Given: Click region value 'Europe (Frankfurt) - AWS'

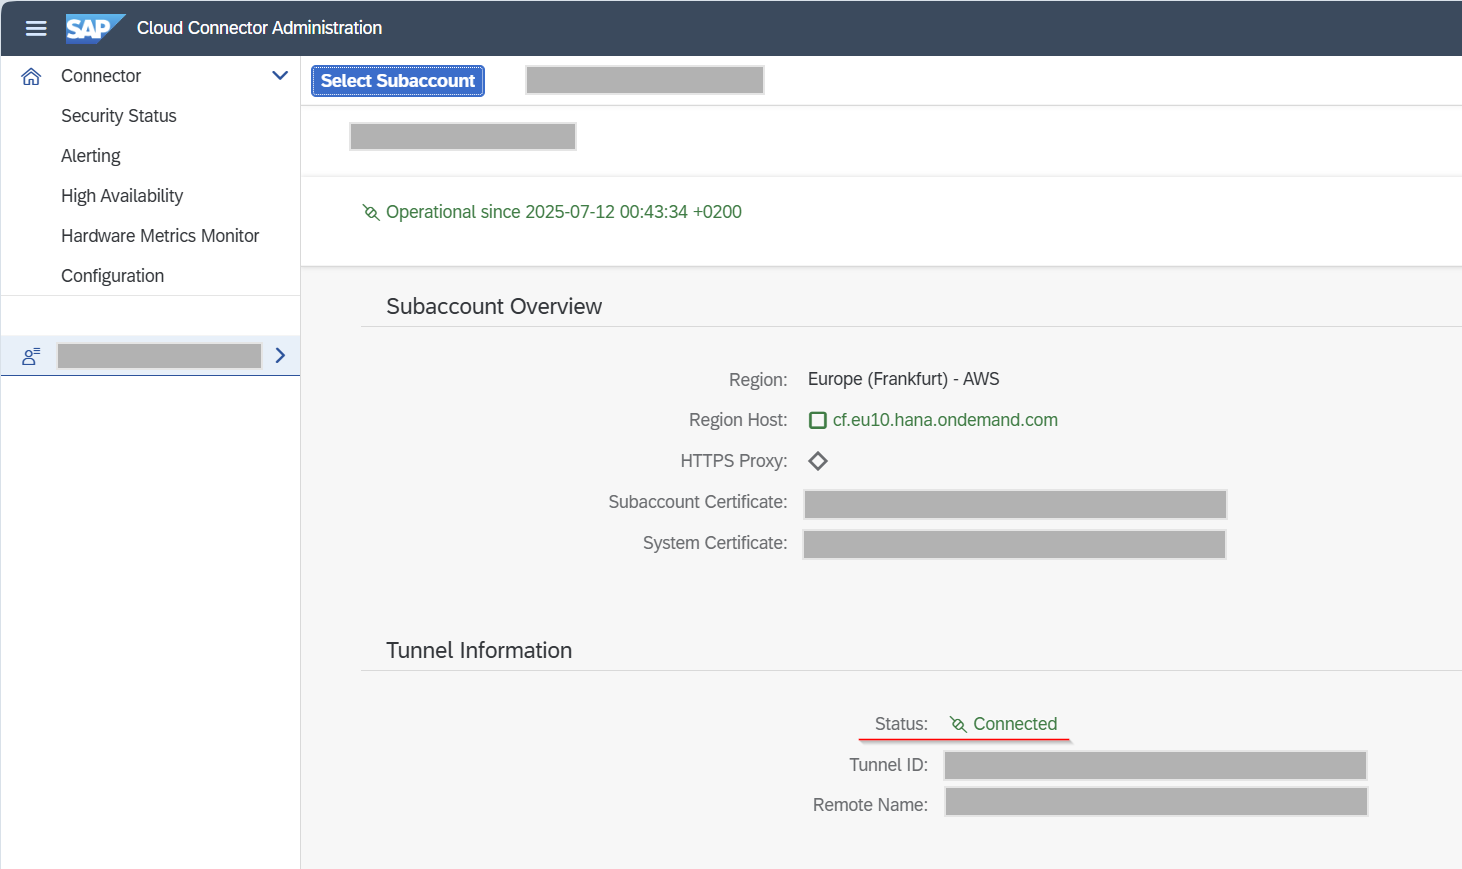Looking at the screenshot, I should (x=904, y=379).
